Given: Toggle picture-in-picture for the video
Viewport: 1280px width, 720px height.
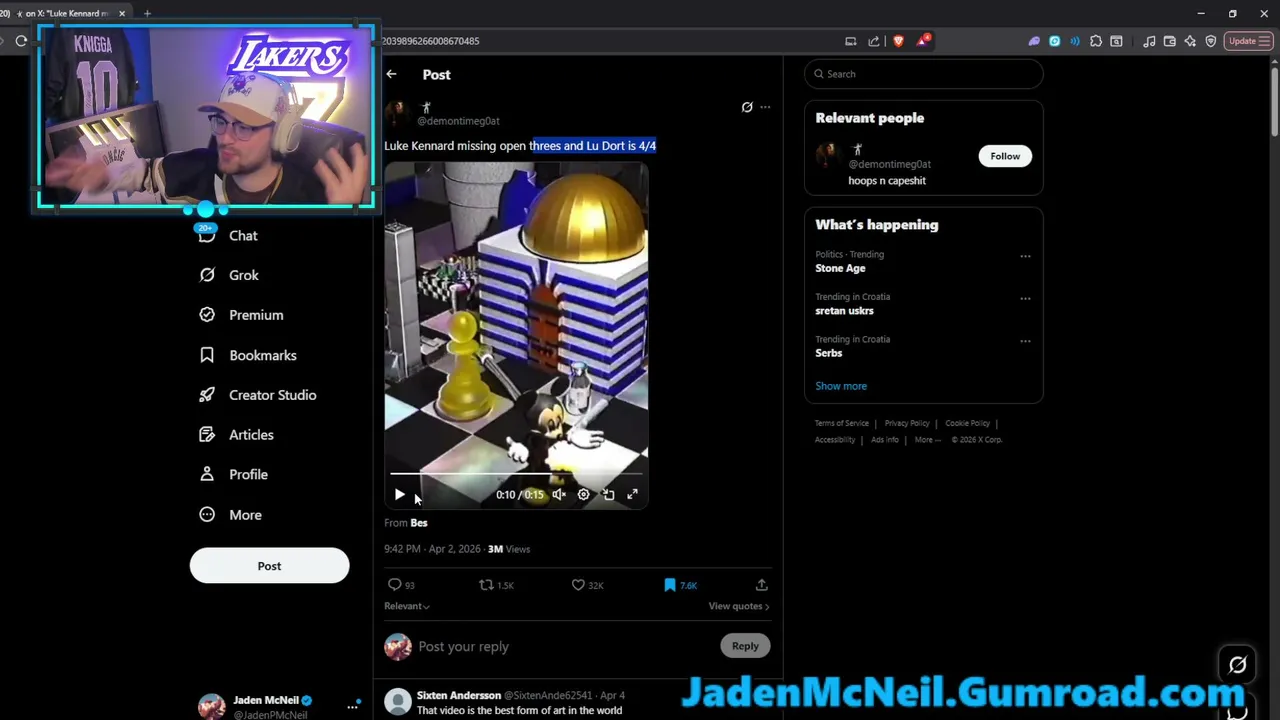Looking at the screenshot, I should pyautogui.click(x=608, y=495).
